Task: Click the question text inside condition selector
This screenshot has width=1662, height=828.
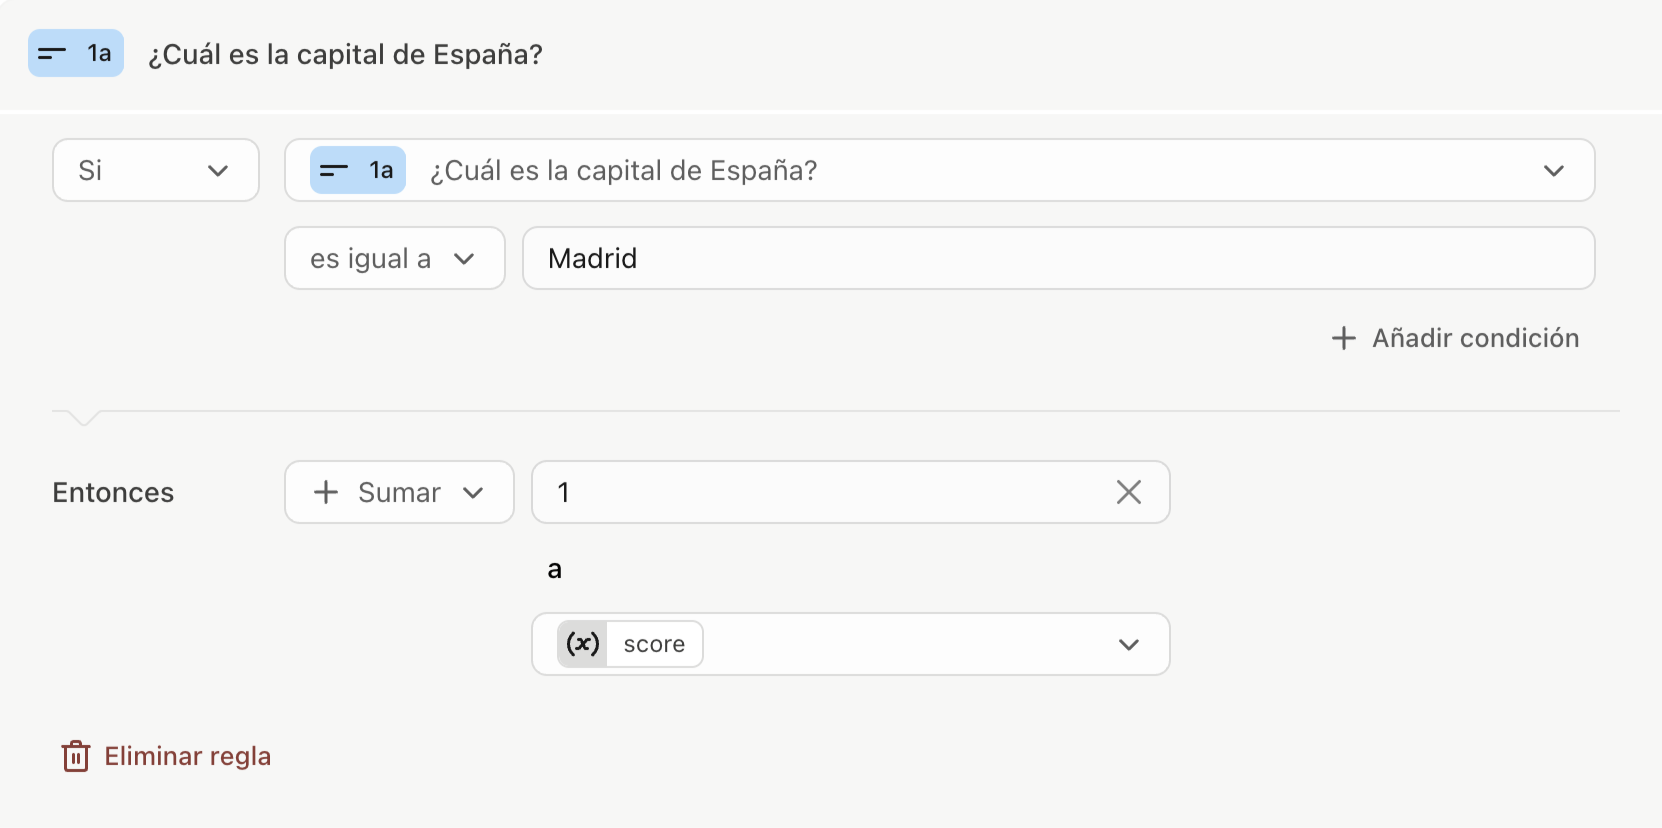Action: pyautogui.click(x=623, y=171)
